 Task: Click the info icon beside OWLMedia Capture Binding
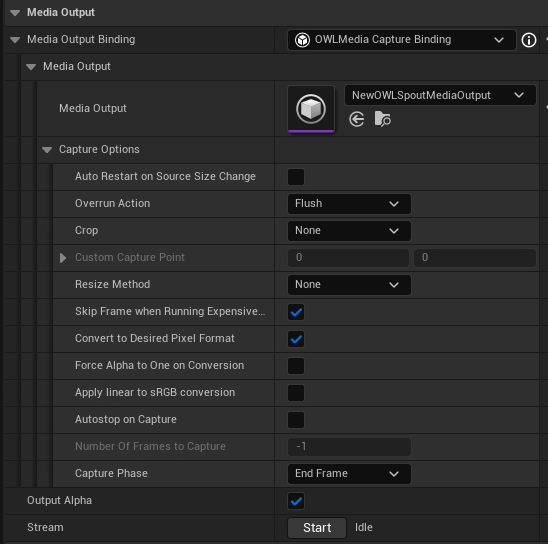click(x=528, y=40)
